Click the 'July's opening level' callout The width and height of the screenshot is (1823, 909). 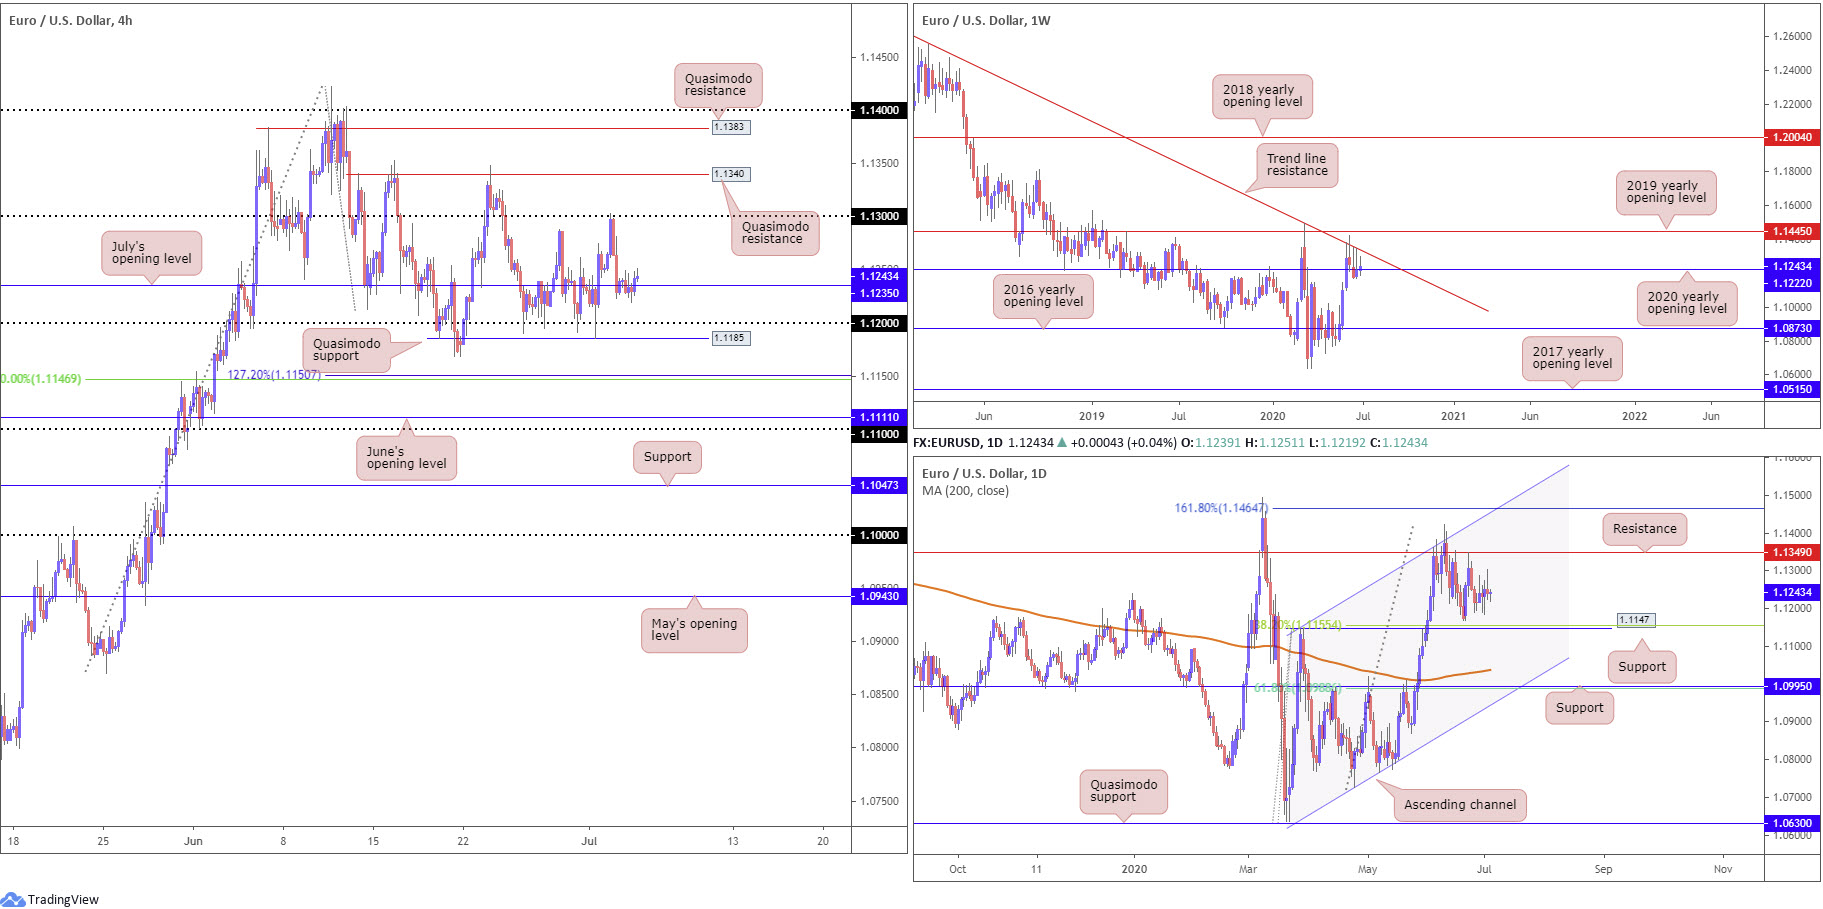(152, 253)
